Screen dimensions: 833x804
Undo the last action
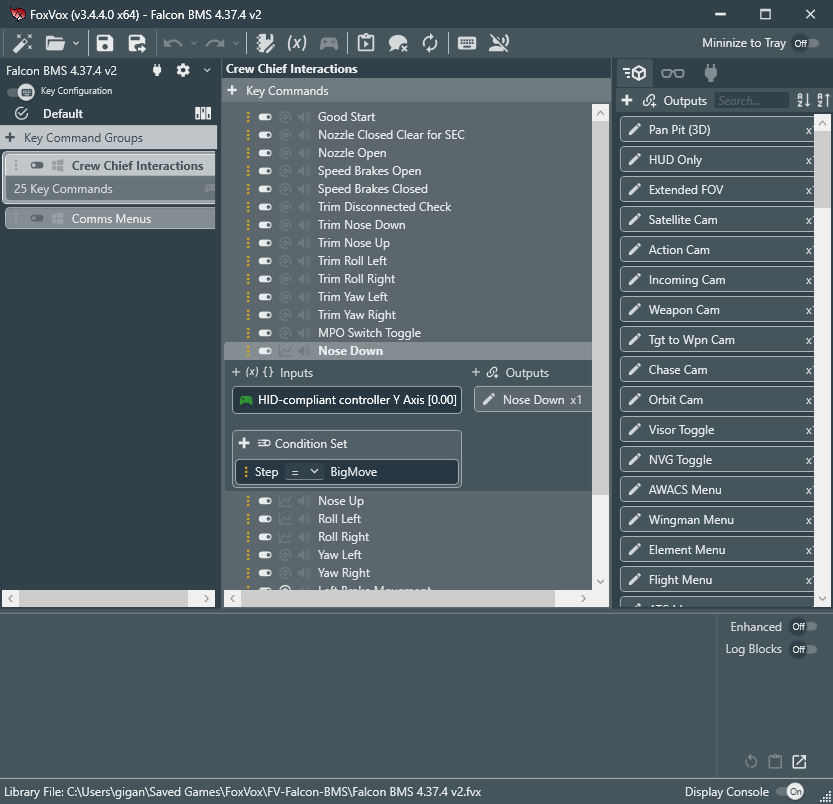[173, 43]
